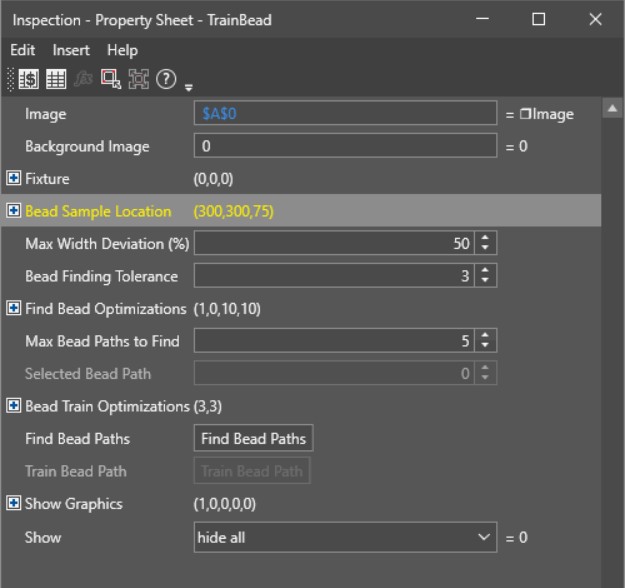The height and width of the screenshot is (588, 625).
Task: Open help via question mark icon
Action: pyautogui.click(x=166, y=80)
